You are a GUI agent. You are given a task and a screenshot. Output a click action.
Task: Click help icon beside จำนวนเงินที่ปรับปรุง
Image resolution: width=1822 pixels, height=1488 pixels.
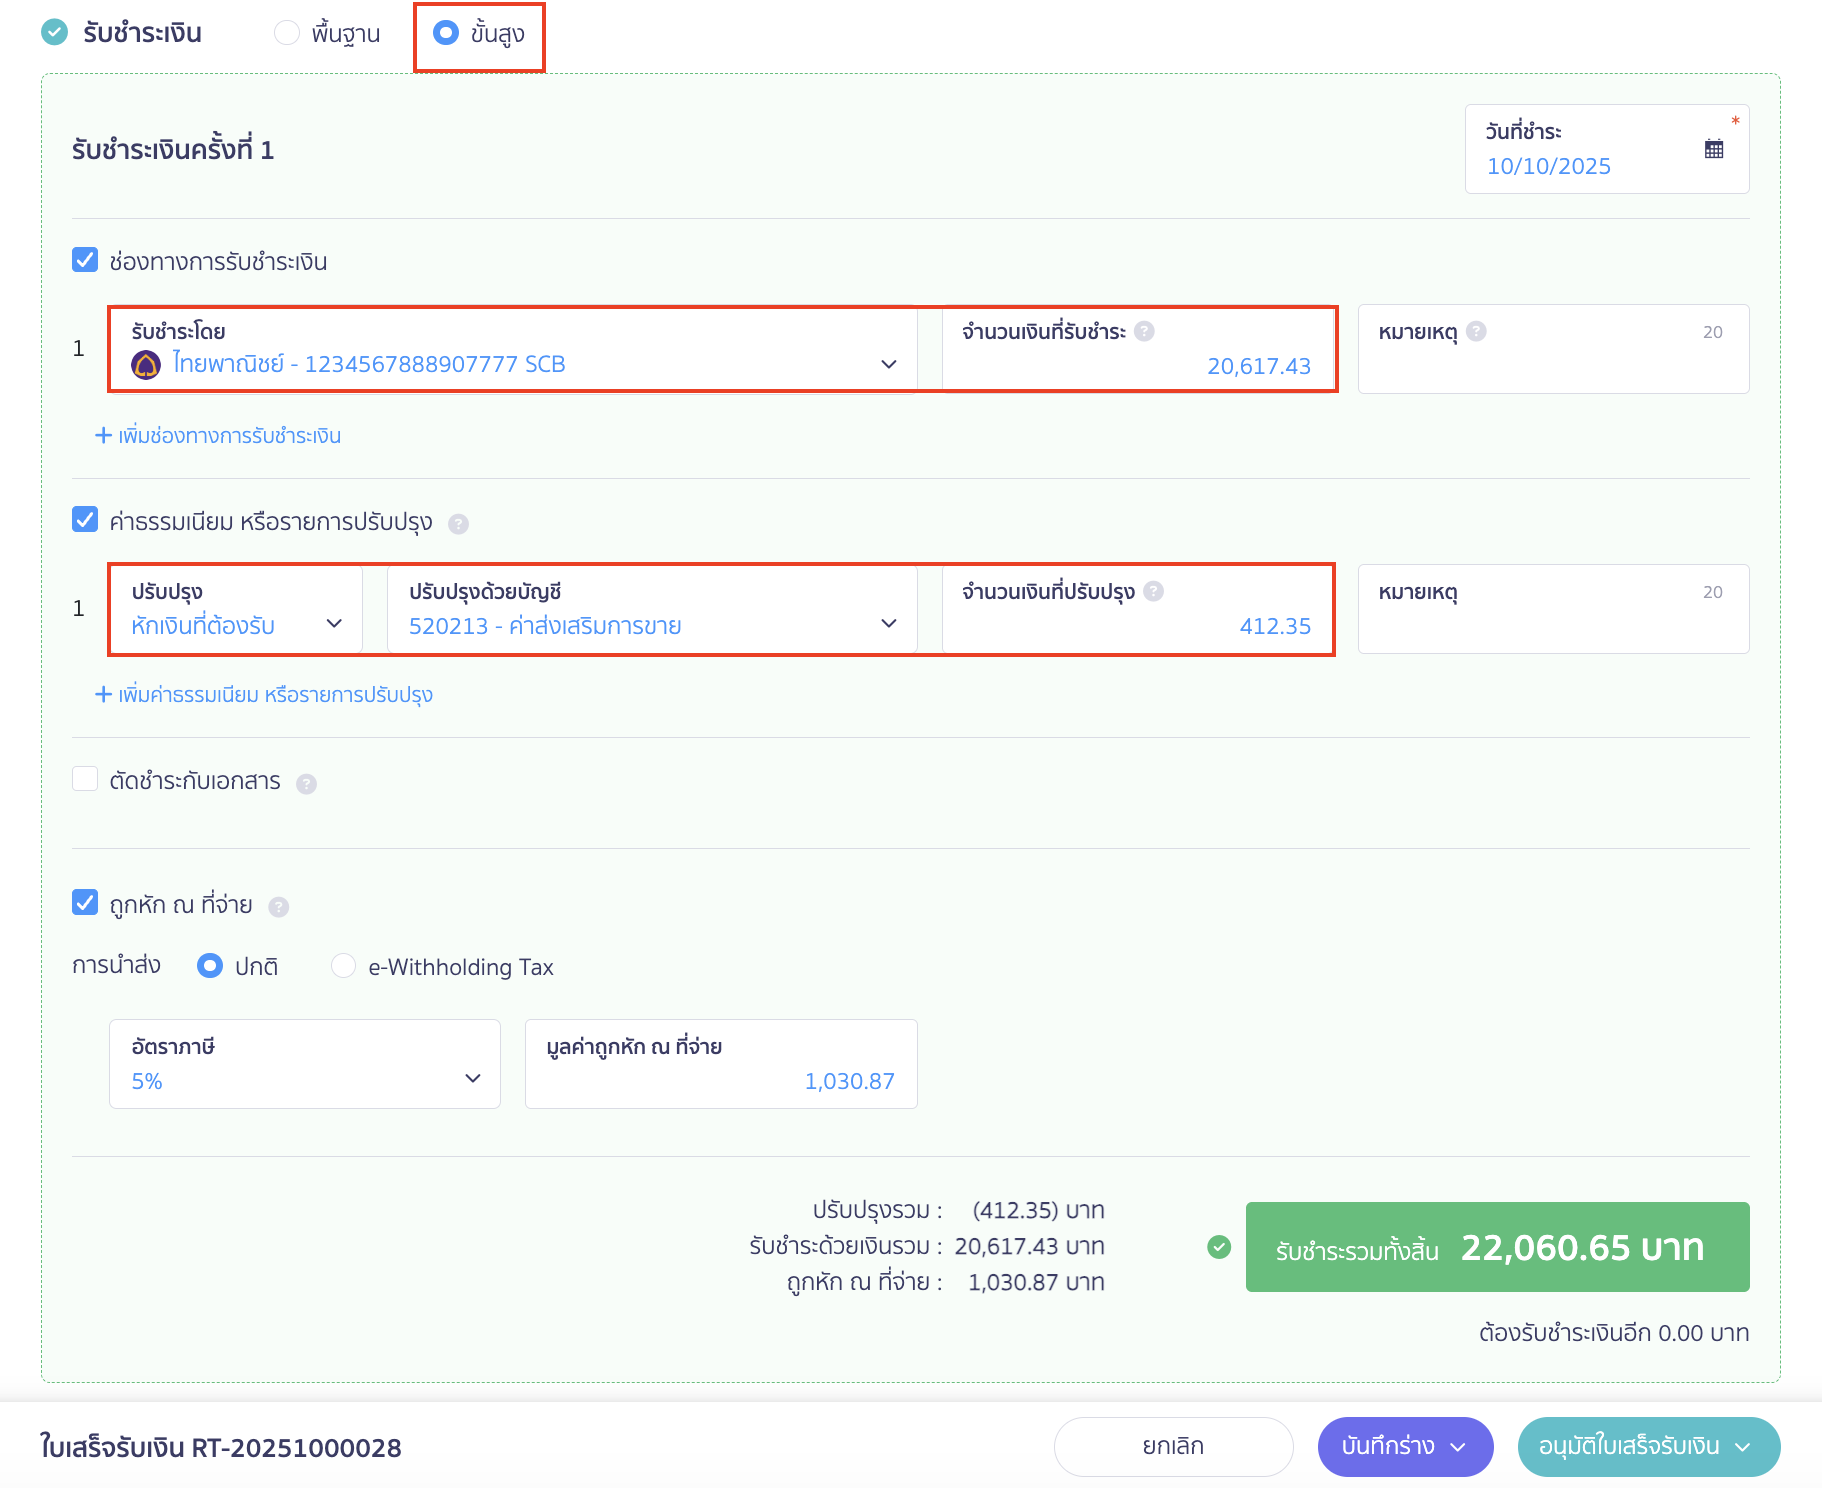(1153, 591)
